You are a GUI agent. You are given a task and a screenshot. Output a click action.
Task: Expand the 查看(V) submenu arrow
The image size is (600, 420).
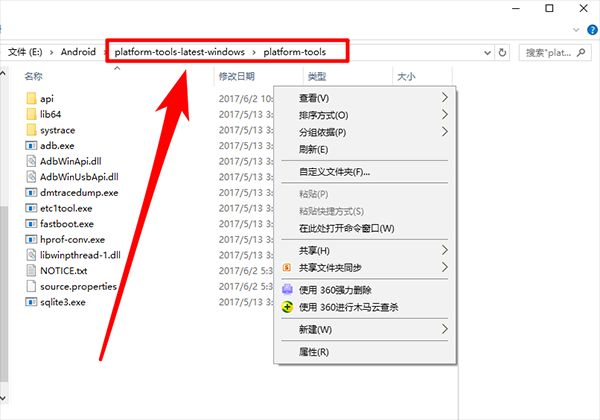445,98
